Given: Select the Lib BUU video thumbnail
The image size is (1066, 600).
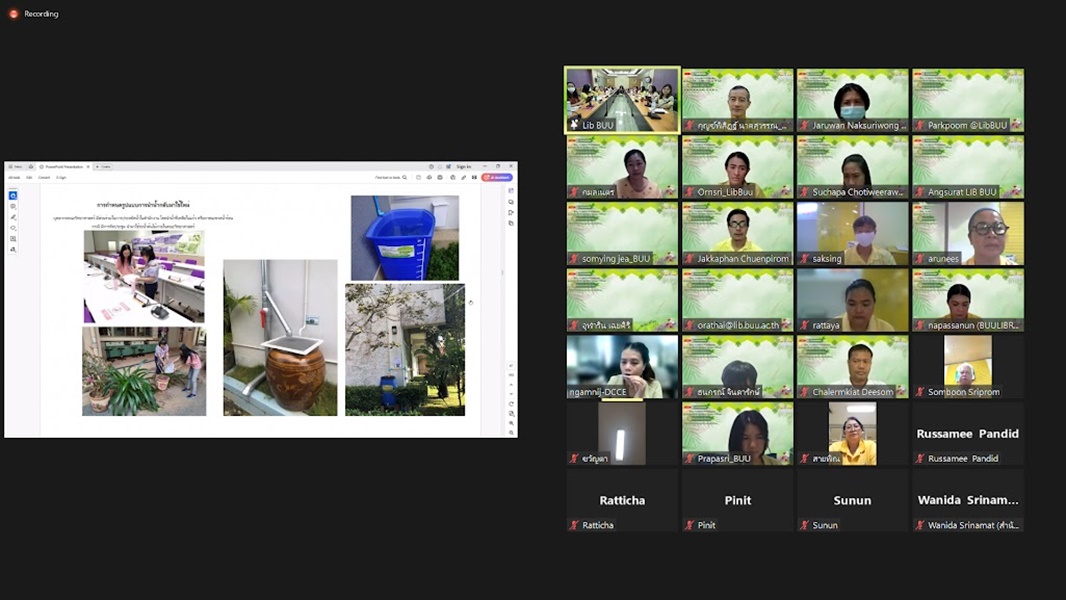Looking at the screenshot, I should (x=622, y=100).
